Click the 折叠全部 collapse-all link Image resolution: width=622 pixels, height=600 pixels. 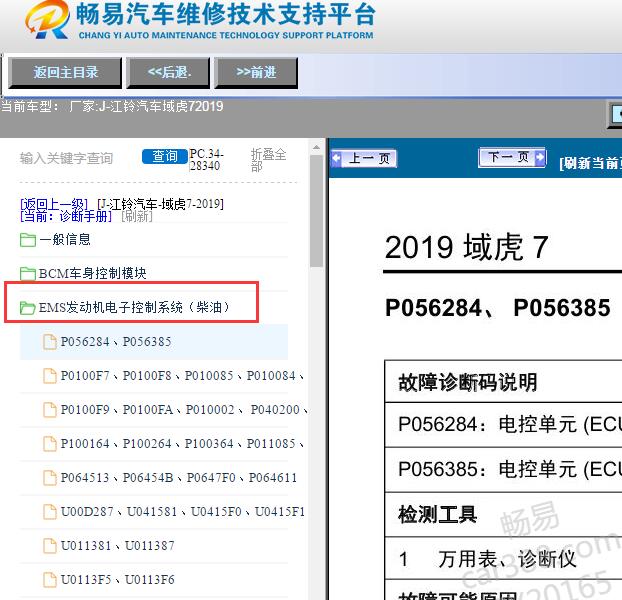click(x=268, y=160)
